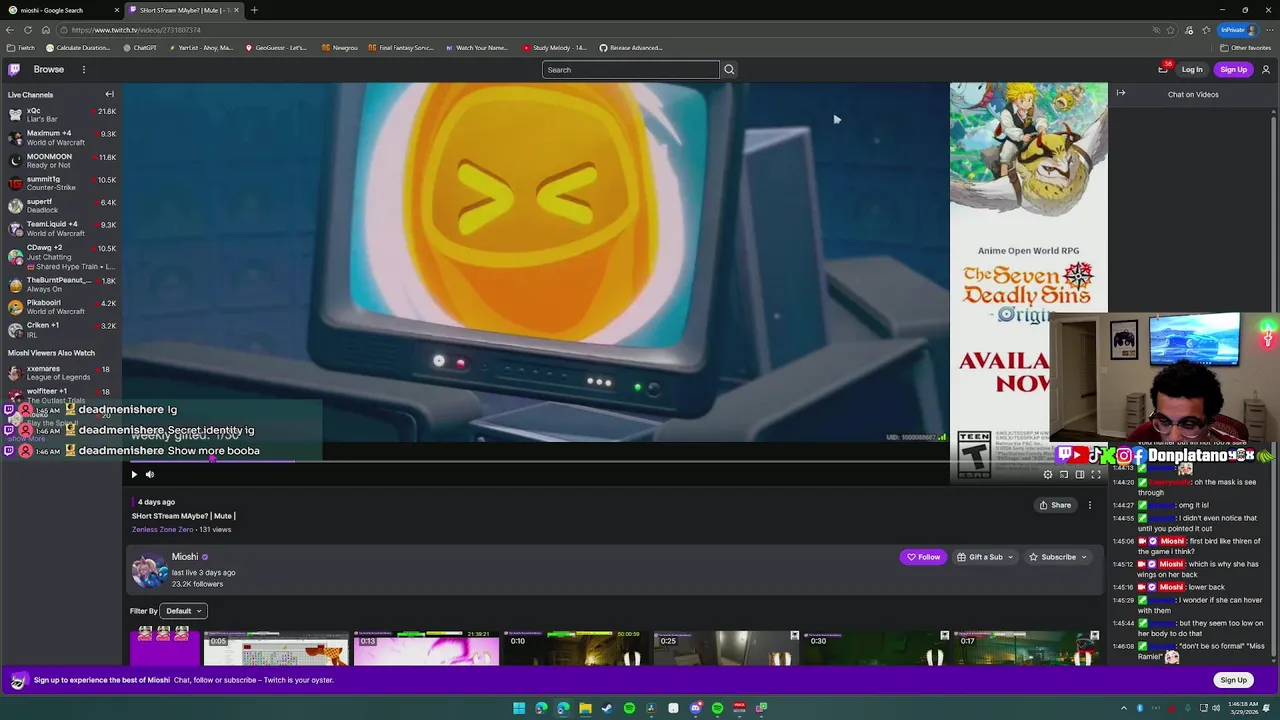This screenshot has width=1280, height=720.
Task: Open the user profile icon menu
Action: [1266, 70]
